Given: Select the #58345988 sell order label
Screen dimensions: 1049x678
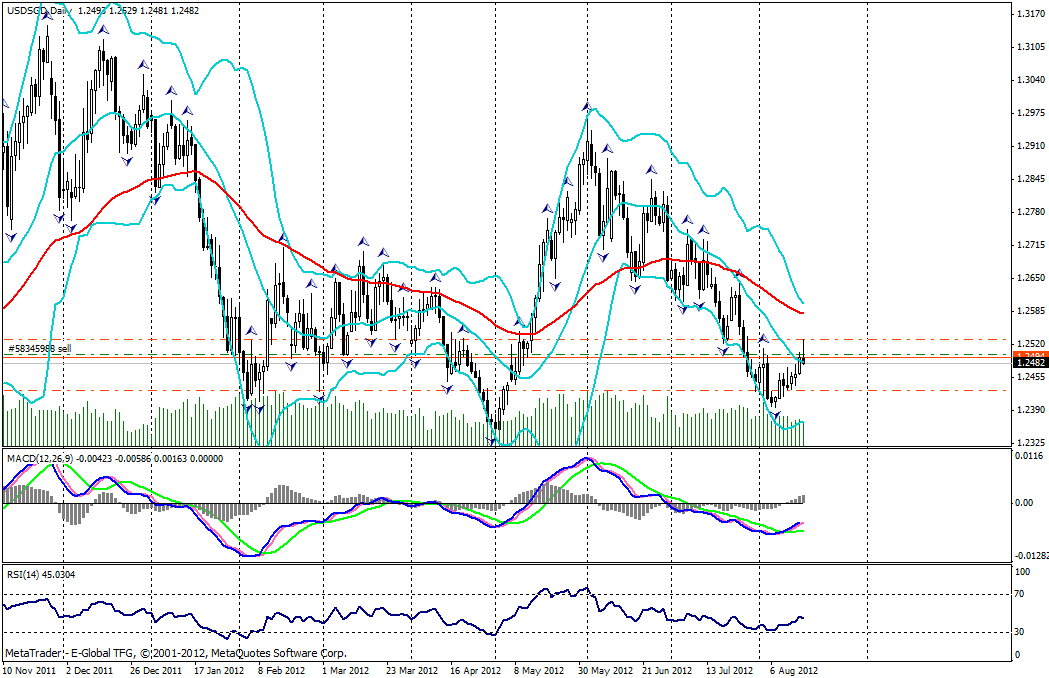Looking at the screenshot, I should [39, 349].
